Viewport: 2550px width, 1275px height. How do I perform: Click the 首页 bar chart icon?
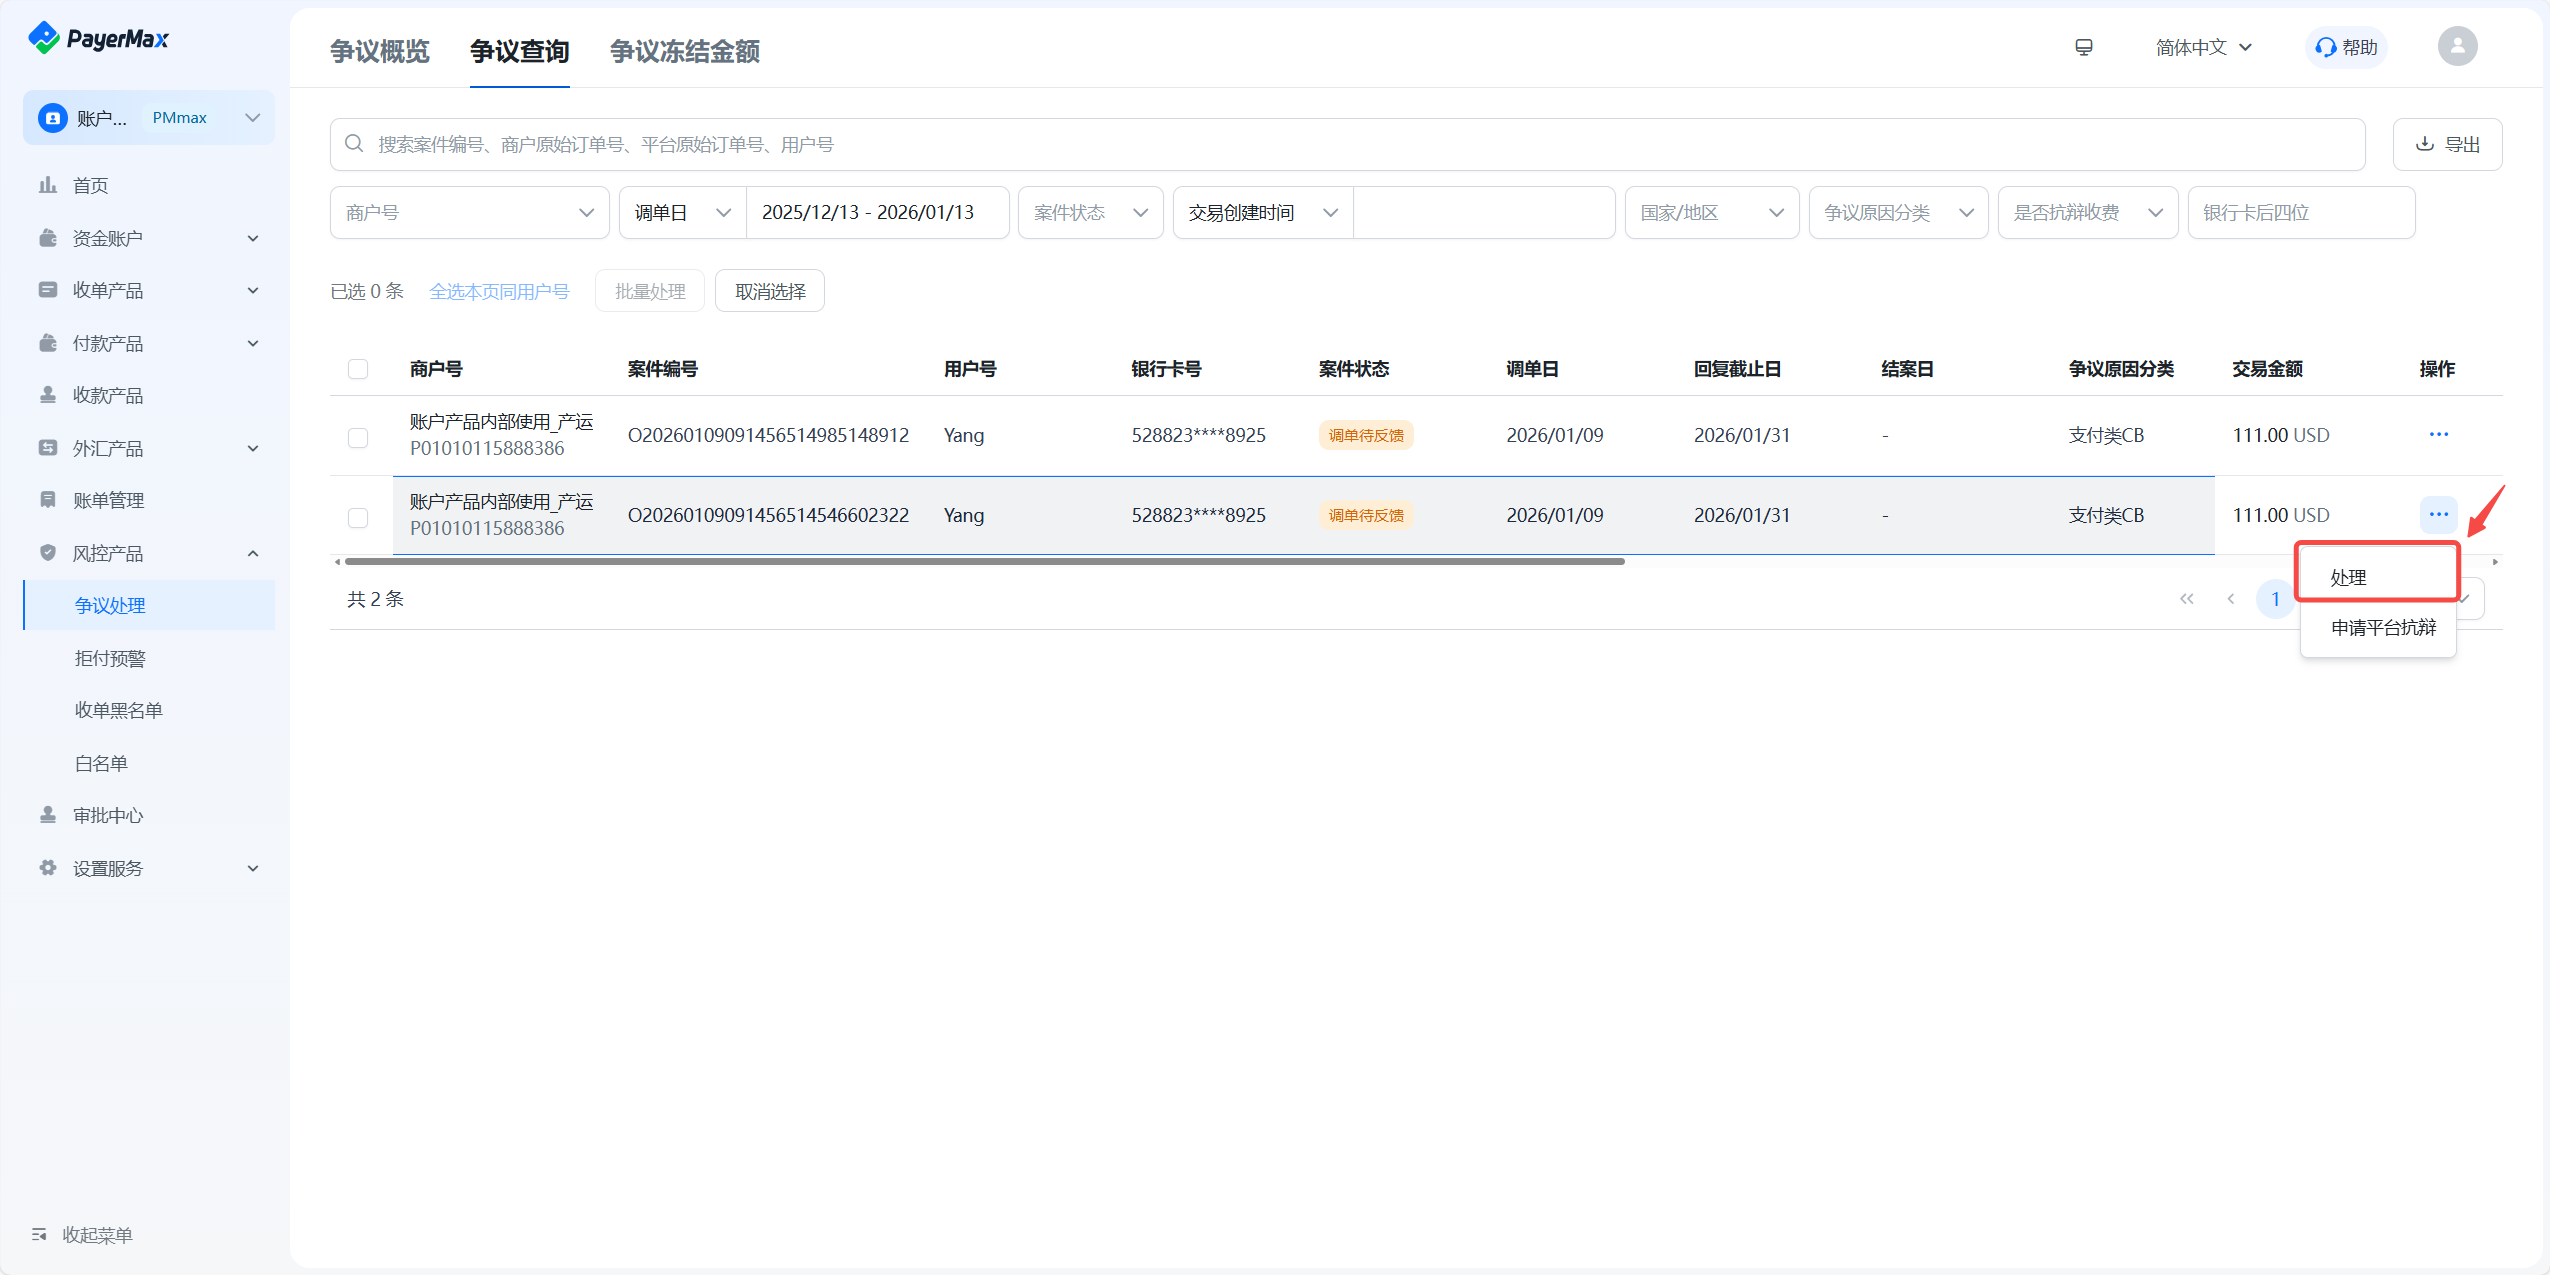(x=48, y=185)
